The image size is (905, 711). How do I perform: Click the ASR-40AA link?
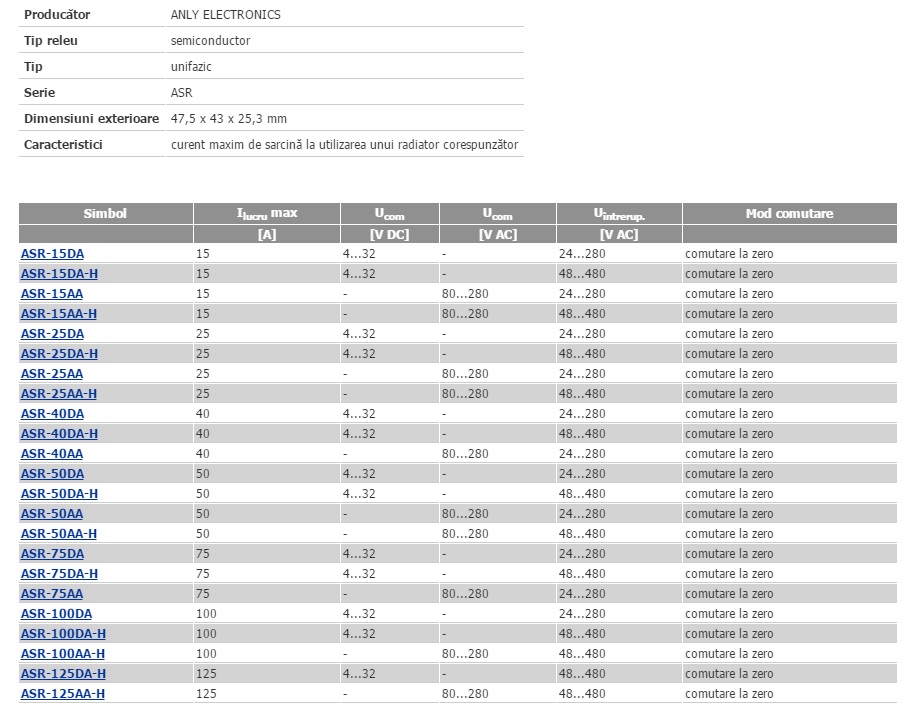52,454
